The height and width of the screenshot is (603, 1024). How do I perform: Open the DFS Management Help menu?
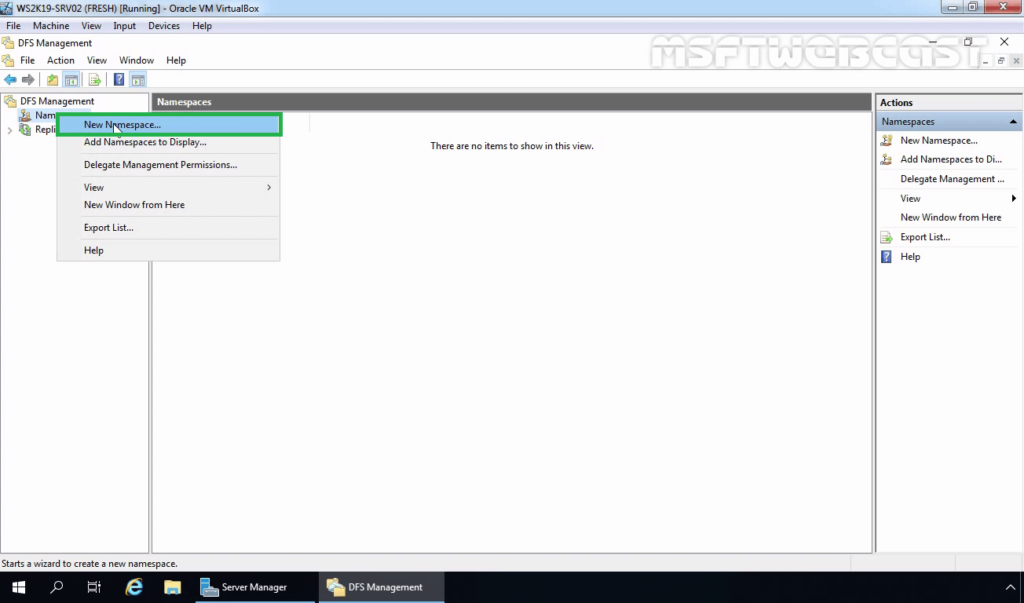pyautogui.click(x=176, y=60)
